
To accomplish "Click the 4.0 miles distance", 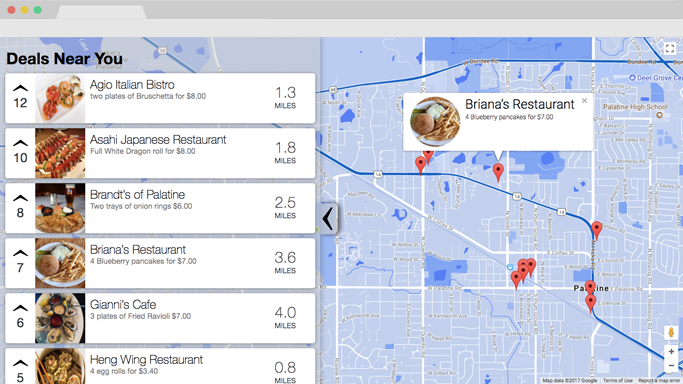I will (x=285, y=317).
